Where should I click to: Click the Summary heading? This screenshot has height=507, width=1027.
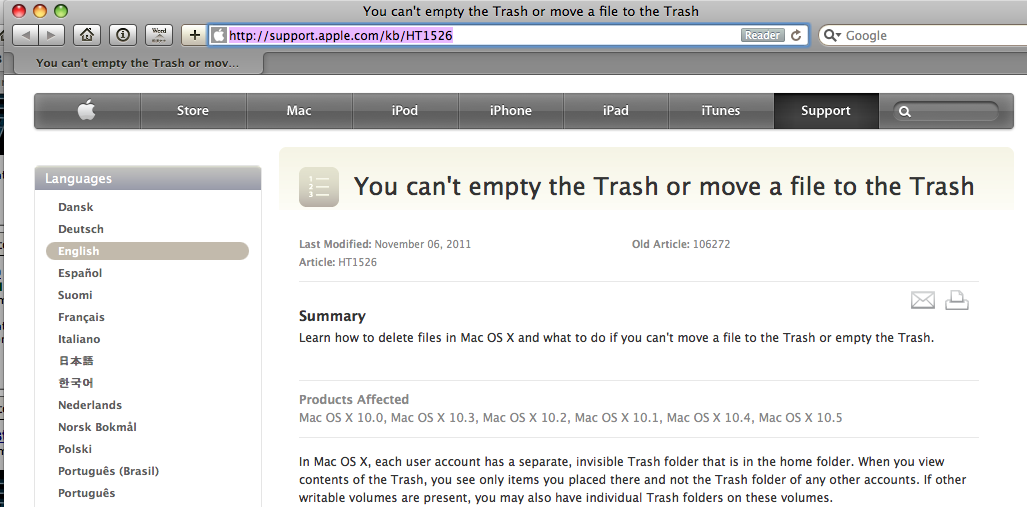click(x=332, y=316)
